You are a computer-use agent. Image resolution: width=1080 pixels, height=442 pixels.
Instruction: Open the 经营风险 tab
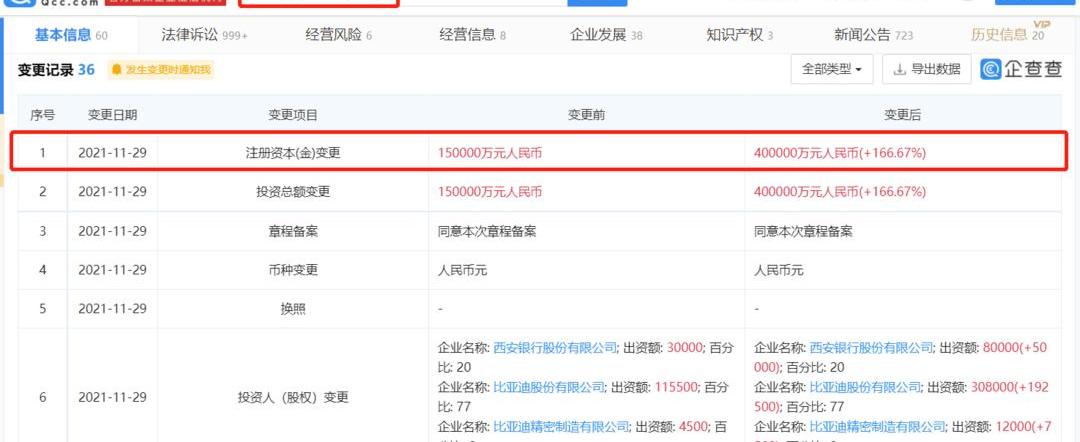coord(338,35)
